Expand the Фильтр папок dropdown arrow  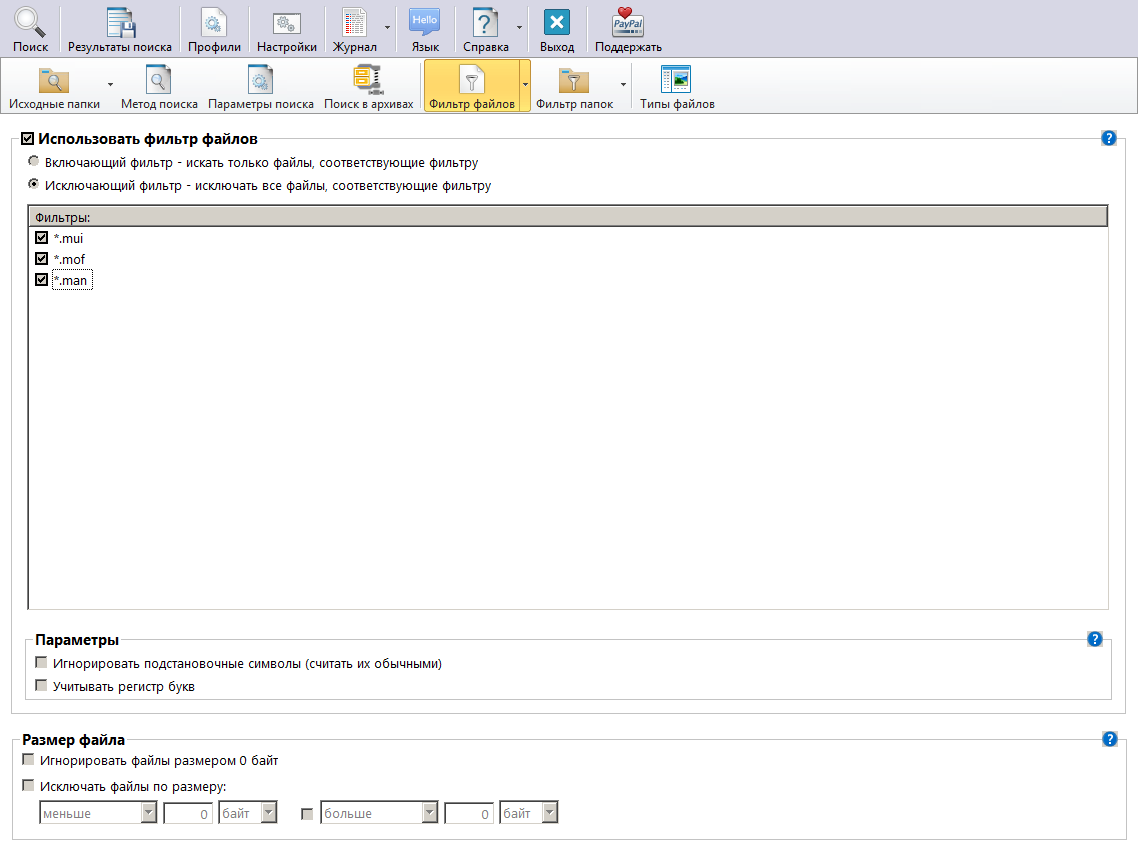623,85
